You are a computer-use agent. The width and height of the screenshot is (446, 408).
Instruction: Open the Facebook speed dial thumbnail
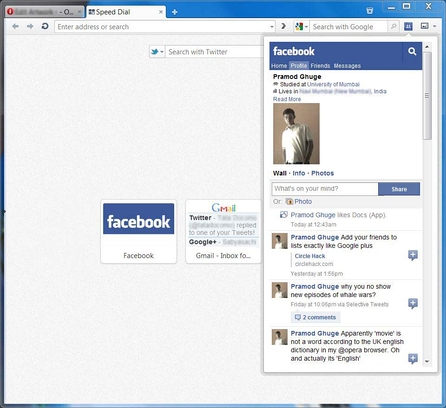coord(138,232)
